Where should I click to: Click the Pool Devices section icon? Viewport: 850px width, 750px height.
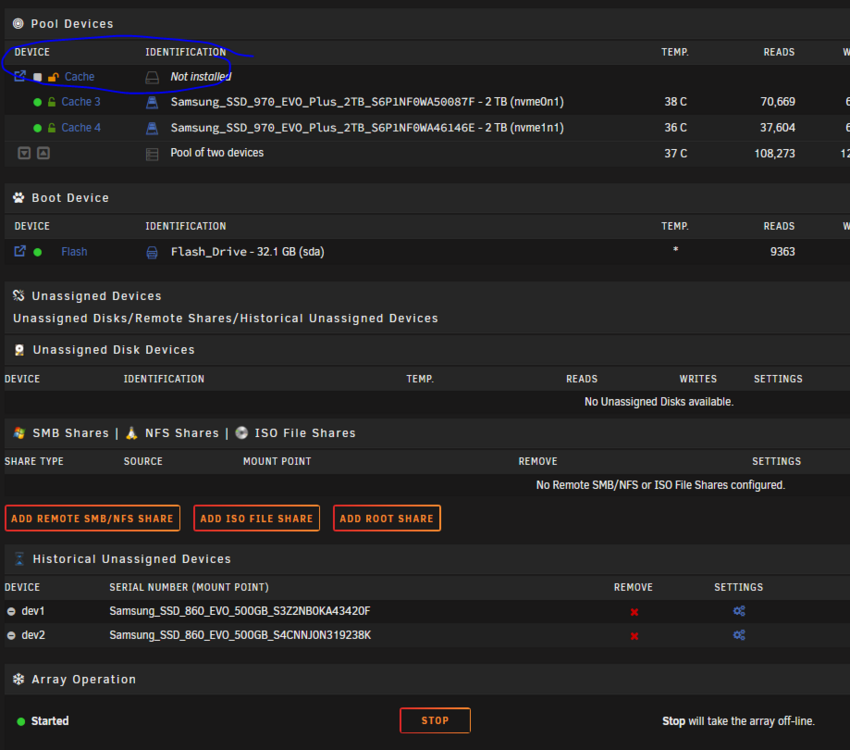tap(18, 23)
